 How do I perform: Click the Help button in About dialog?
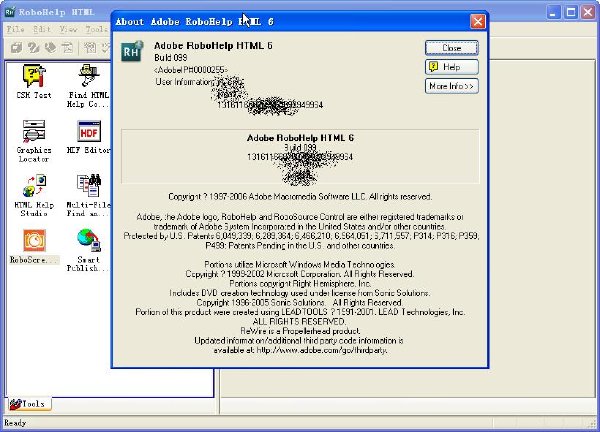[452, 67]
